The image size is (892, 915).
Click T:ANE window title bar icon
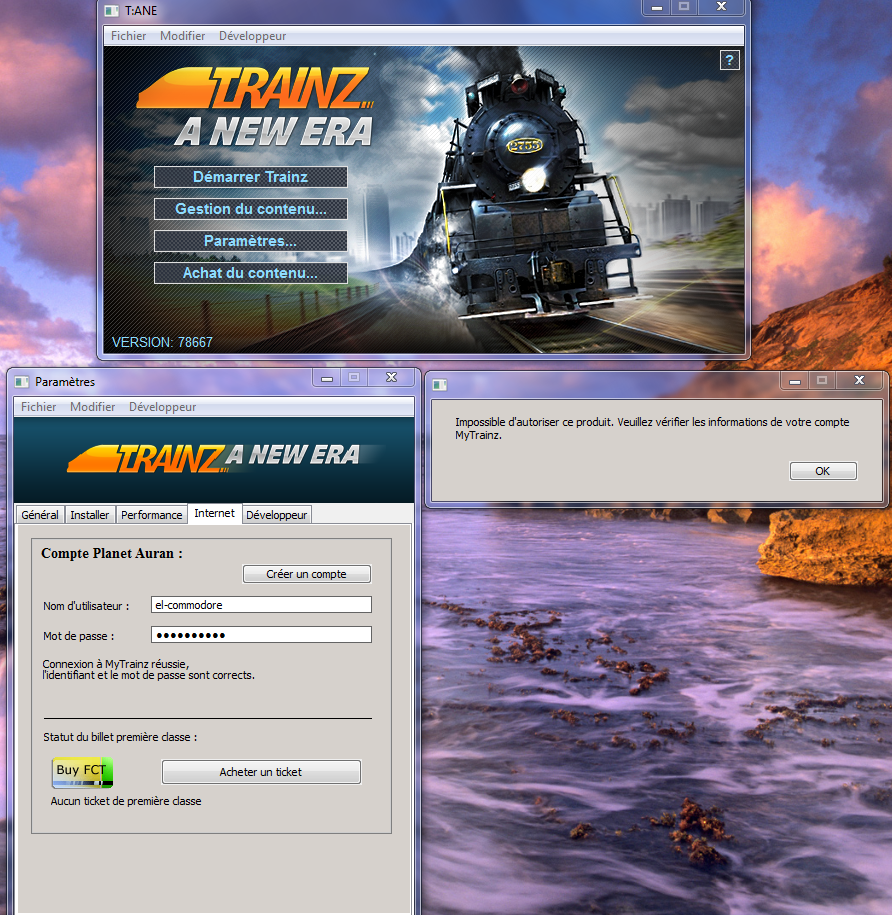pyautogui.click(x=111, y=11)
